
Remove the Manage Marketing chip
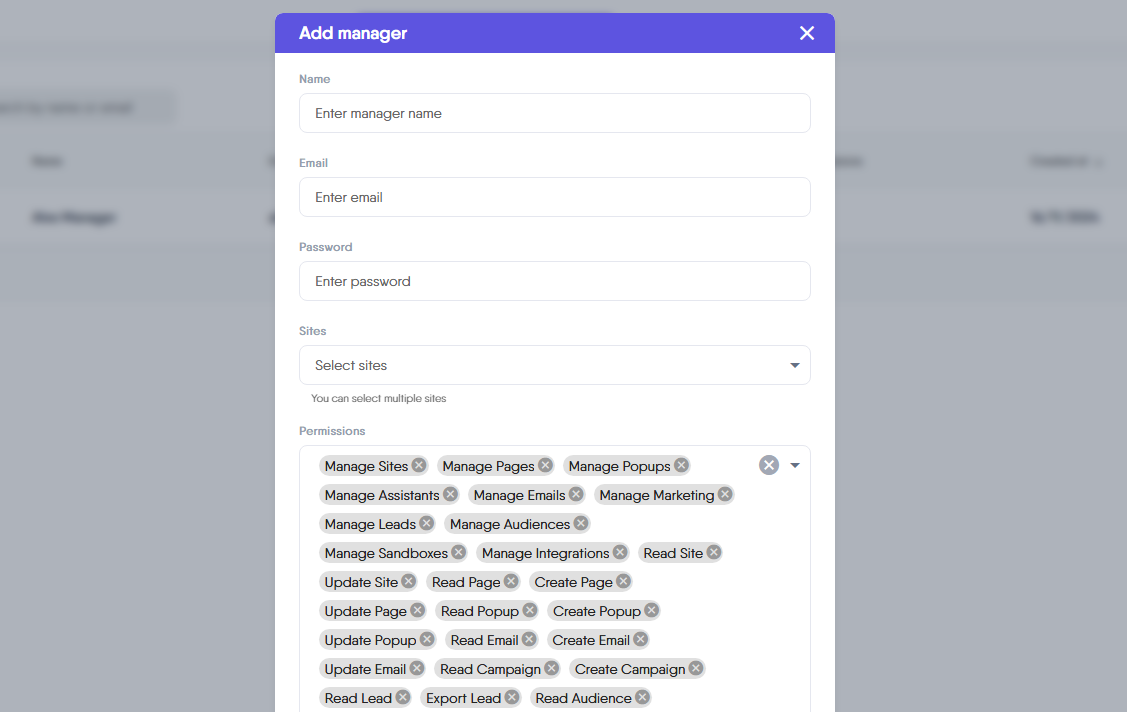(725, 494)
